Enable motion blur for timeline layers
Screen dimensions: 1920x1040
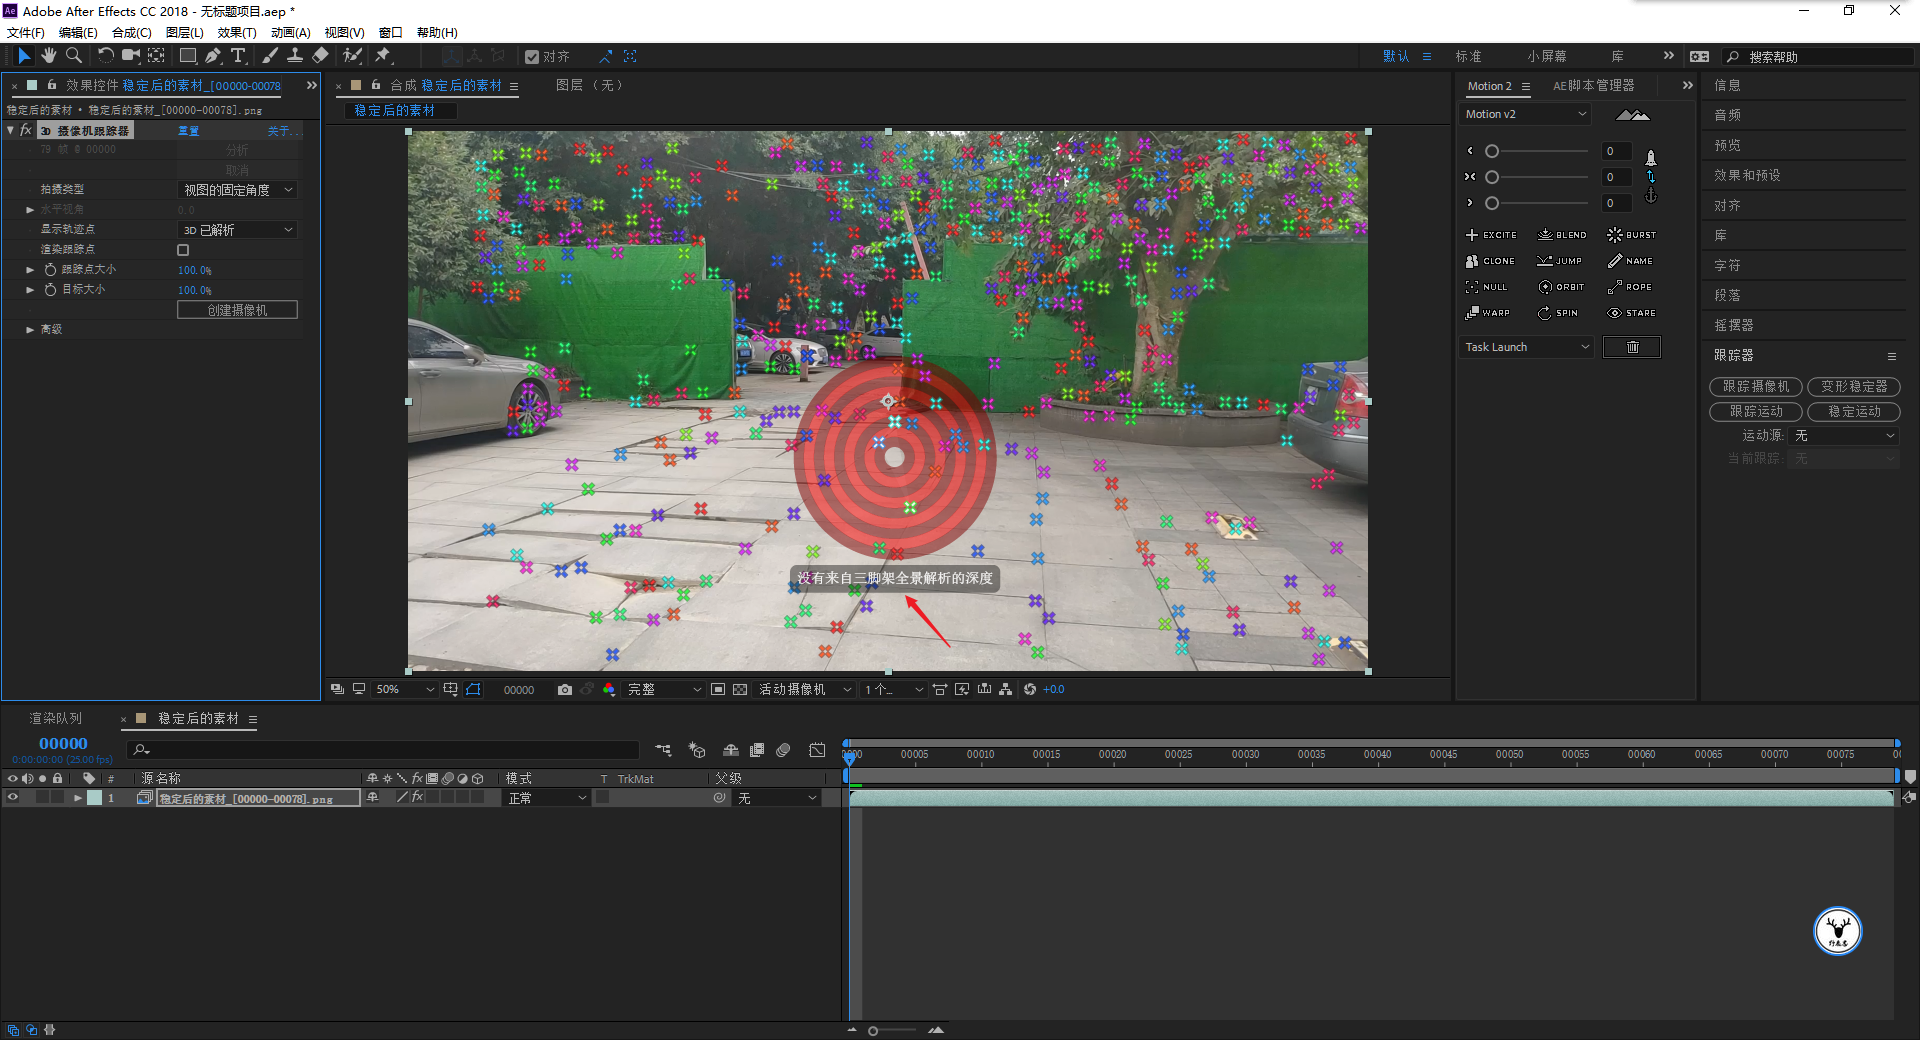click(783, 750)
